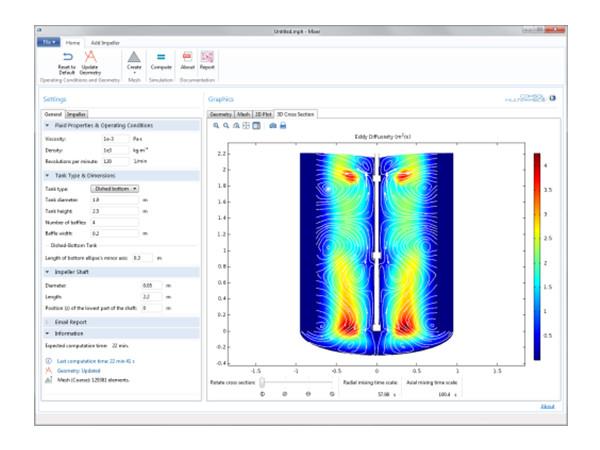Click the Viscosity input field
Image resolution: width=600 pixels, height=450 pixels.
pyautogui.click(x=116, y=139)
